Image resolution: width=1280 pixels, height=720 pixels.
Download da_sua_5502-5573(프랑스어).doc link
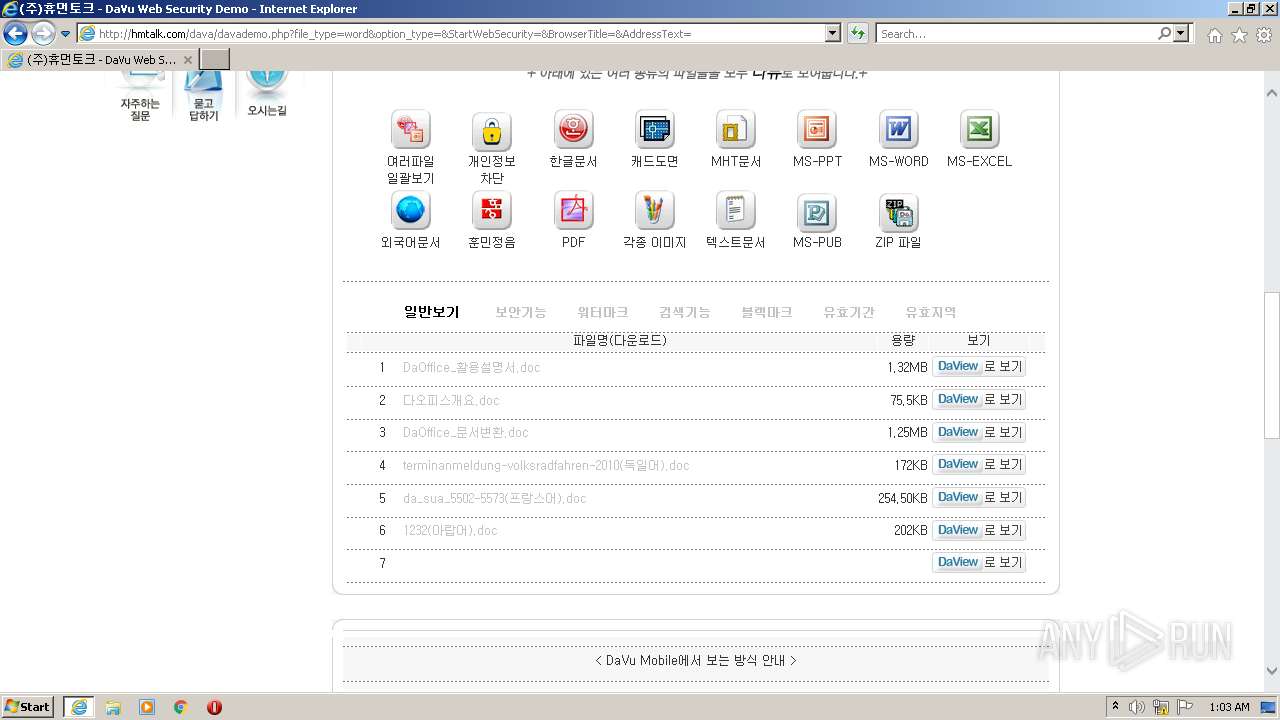[x=494, y=498]
